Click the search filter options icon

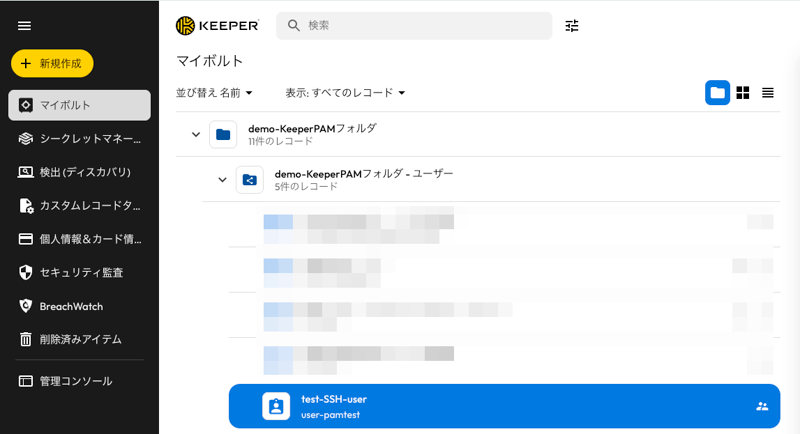coord(572,26)
